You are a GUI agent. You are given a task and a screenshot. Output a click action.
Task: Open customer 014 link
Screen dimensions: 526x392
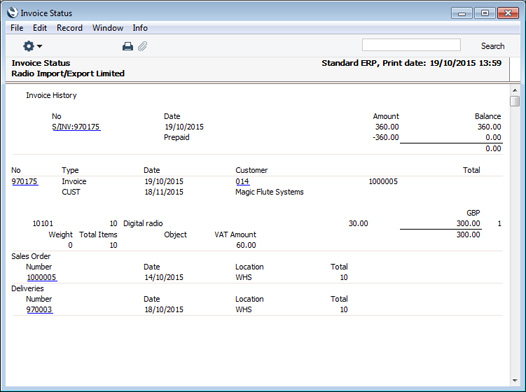(x=242, y=181)
